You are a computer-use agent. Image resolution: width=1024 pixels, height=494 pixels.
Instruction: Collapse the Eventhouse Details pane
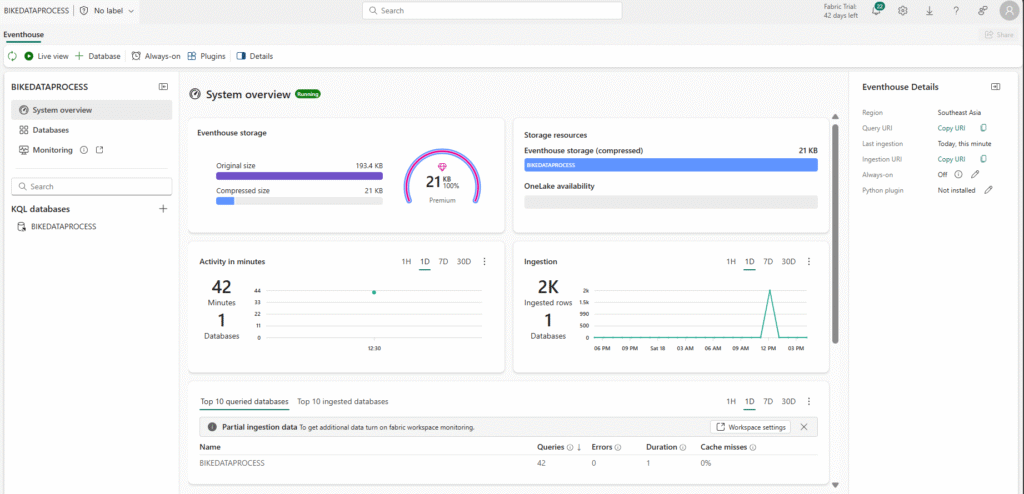996,87
